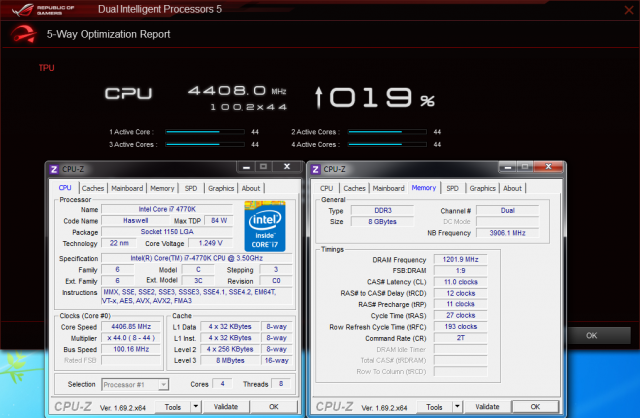Click the disabled maximize button of left CPU-Z

263,167
